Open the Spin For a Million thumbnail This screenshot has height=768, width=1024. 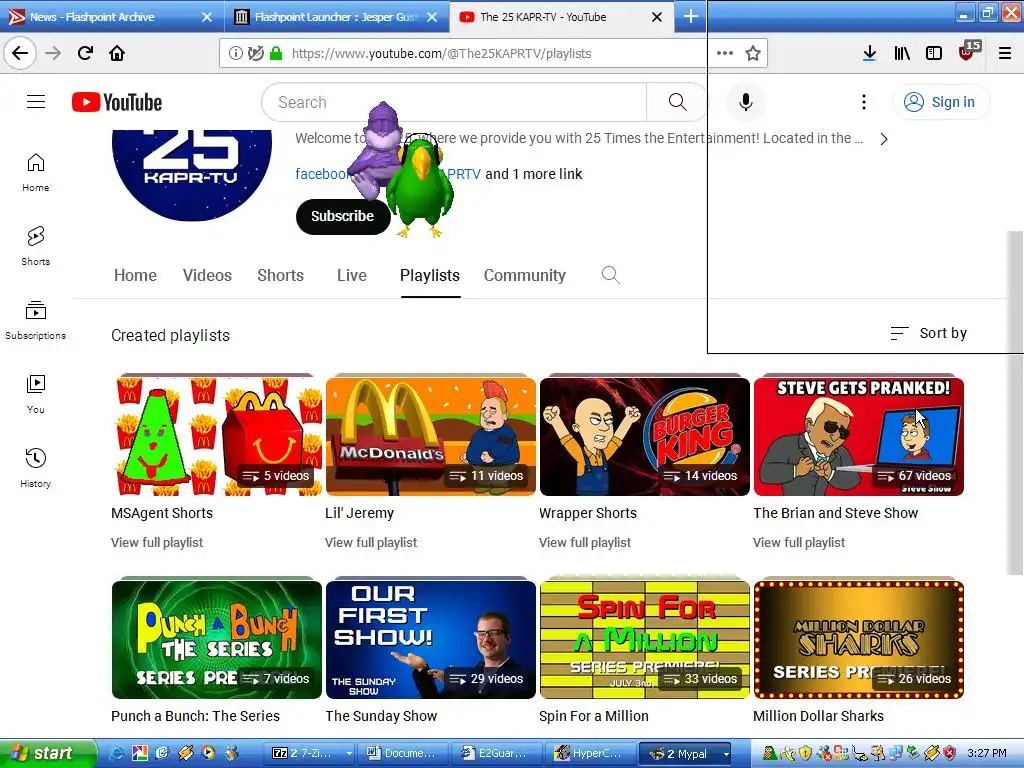pyautogui.click(x=645, y=639)
